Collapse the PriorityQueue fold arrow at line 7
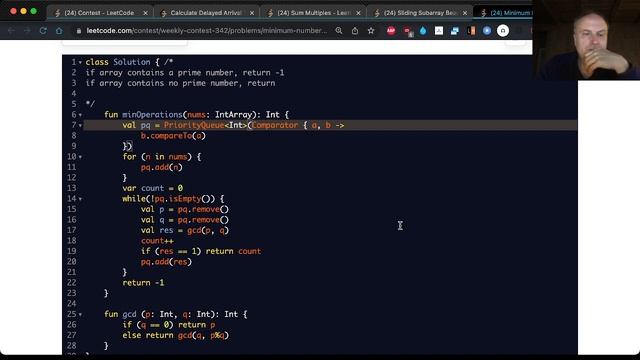The height and width of the screenshot is (360, 640). point(80,125)
